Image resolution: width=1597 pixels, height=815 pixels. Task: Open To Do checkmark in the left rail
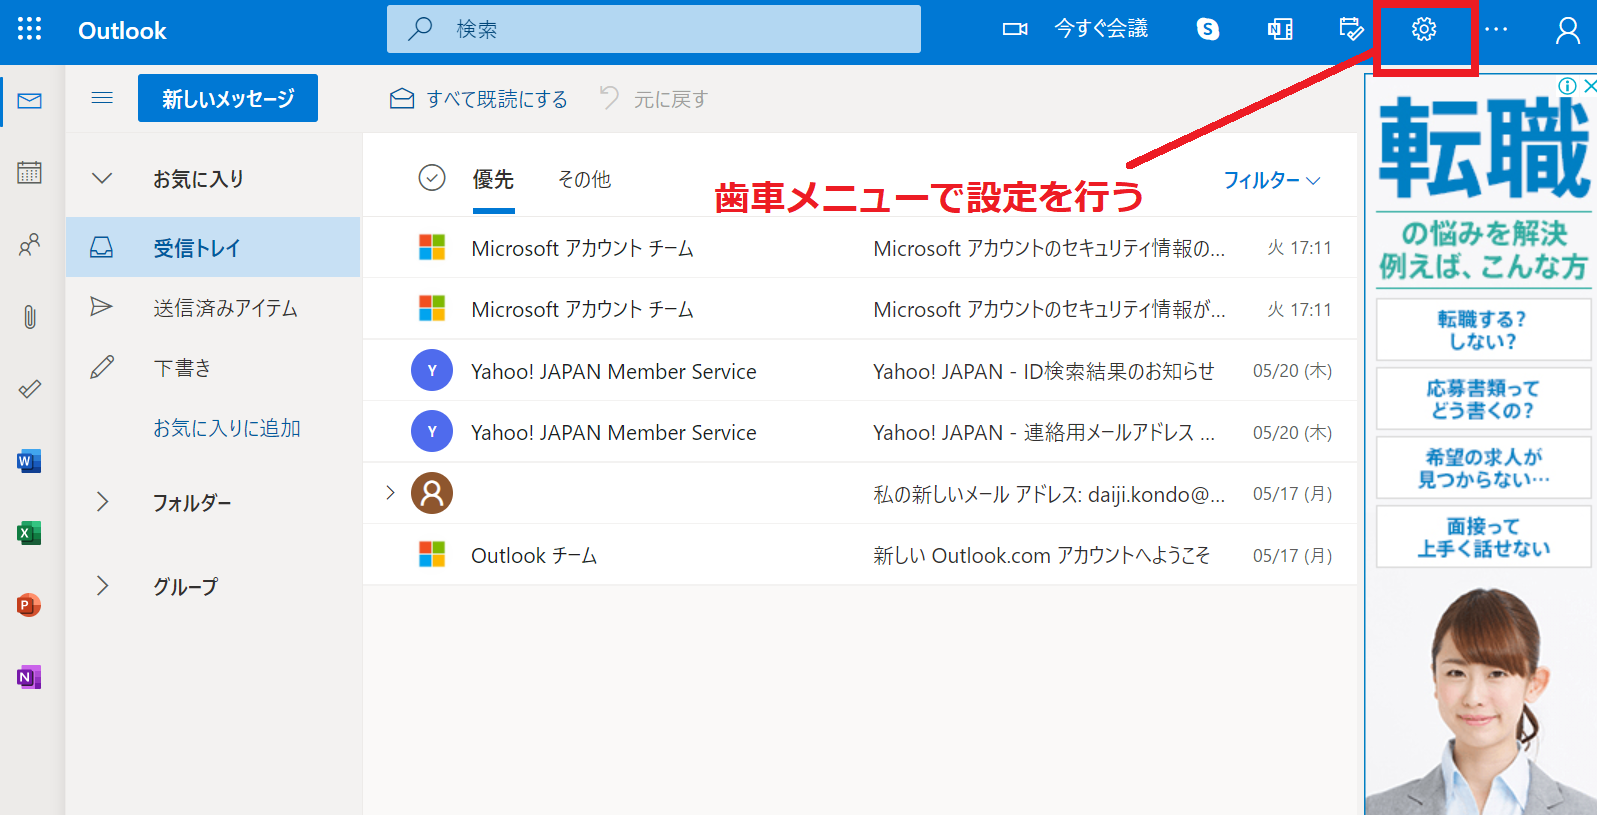(30, 389)
